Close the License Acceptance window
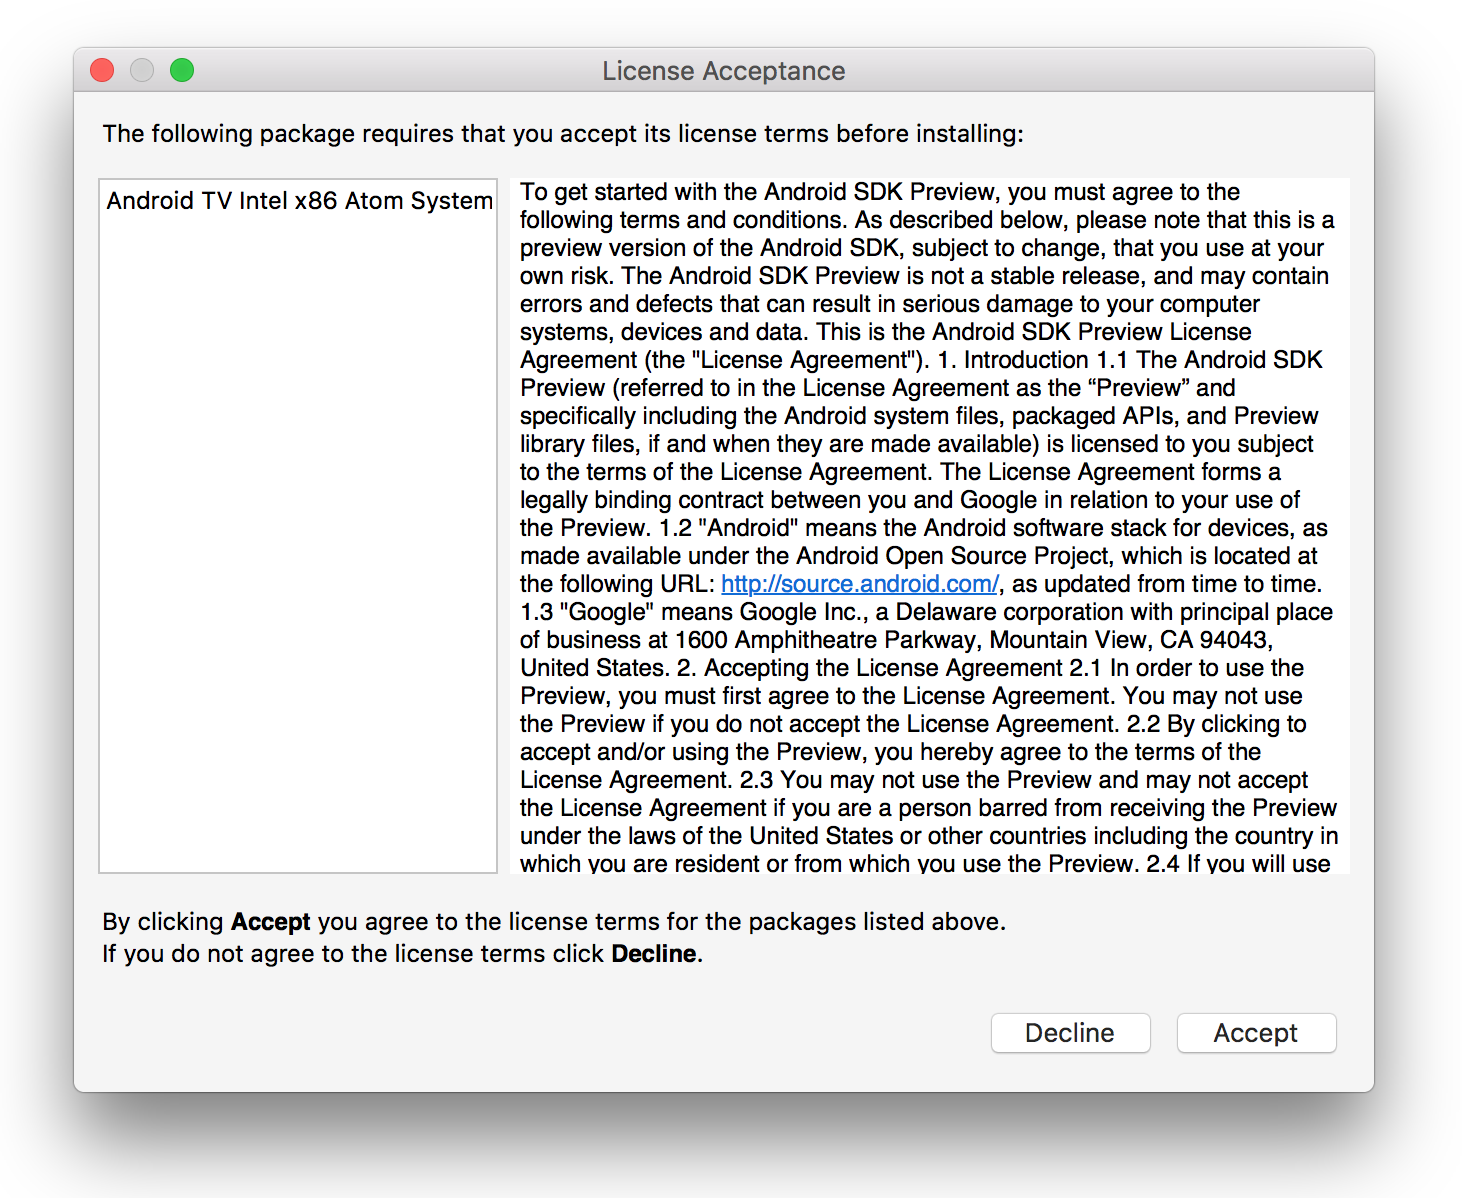 click(x=102, y=70)
